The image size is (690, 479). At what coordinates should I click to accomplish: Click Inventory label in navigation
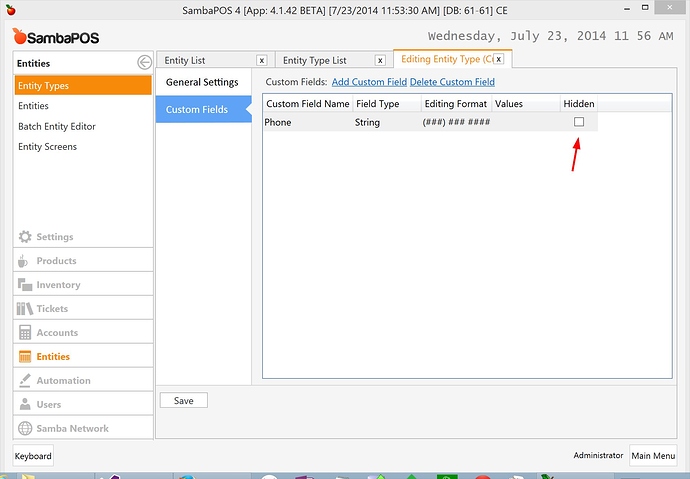(59, 285)
